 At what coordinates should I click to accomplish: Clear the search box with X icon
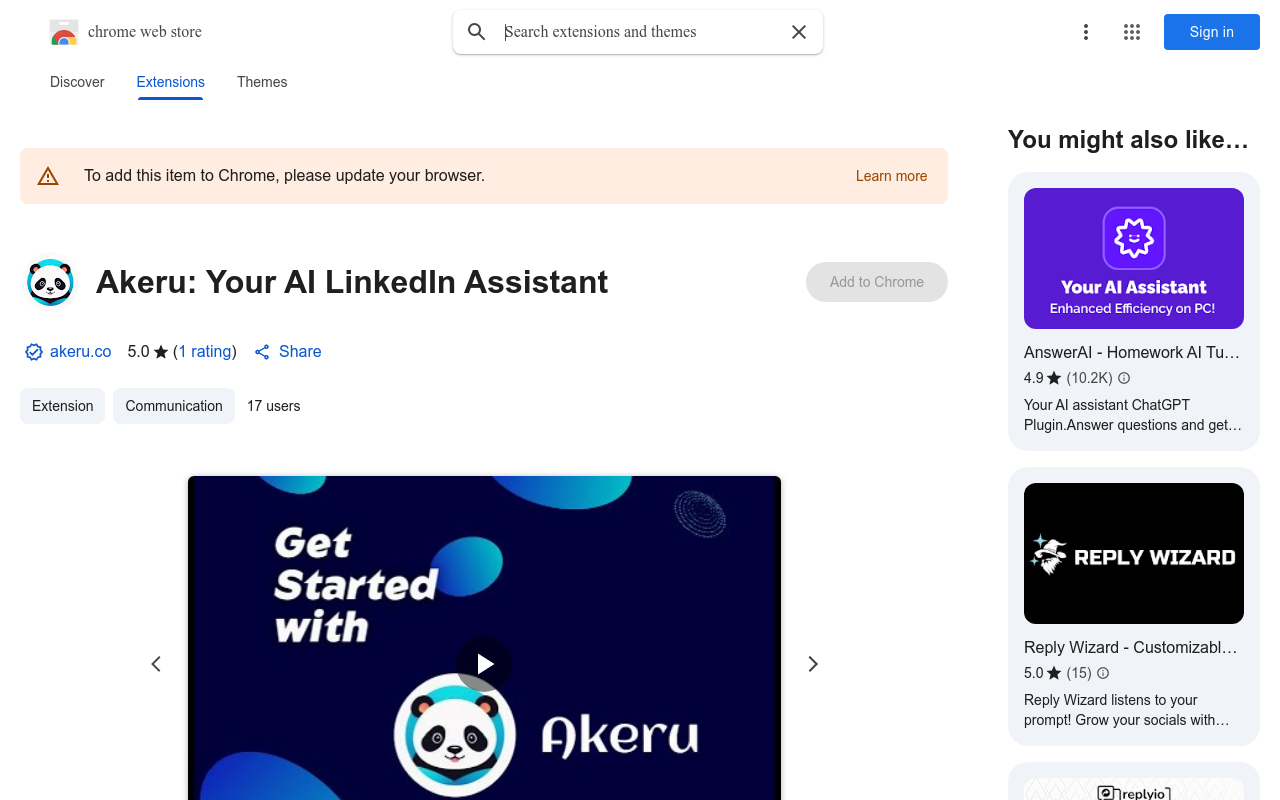point(799,32)
